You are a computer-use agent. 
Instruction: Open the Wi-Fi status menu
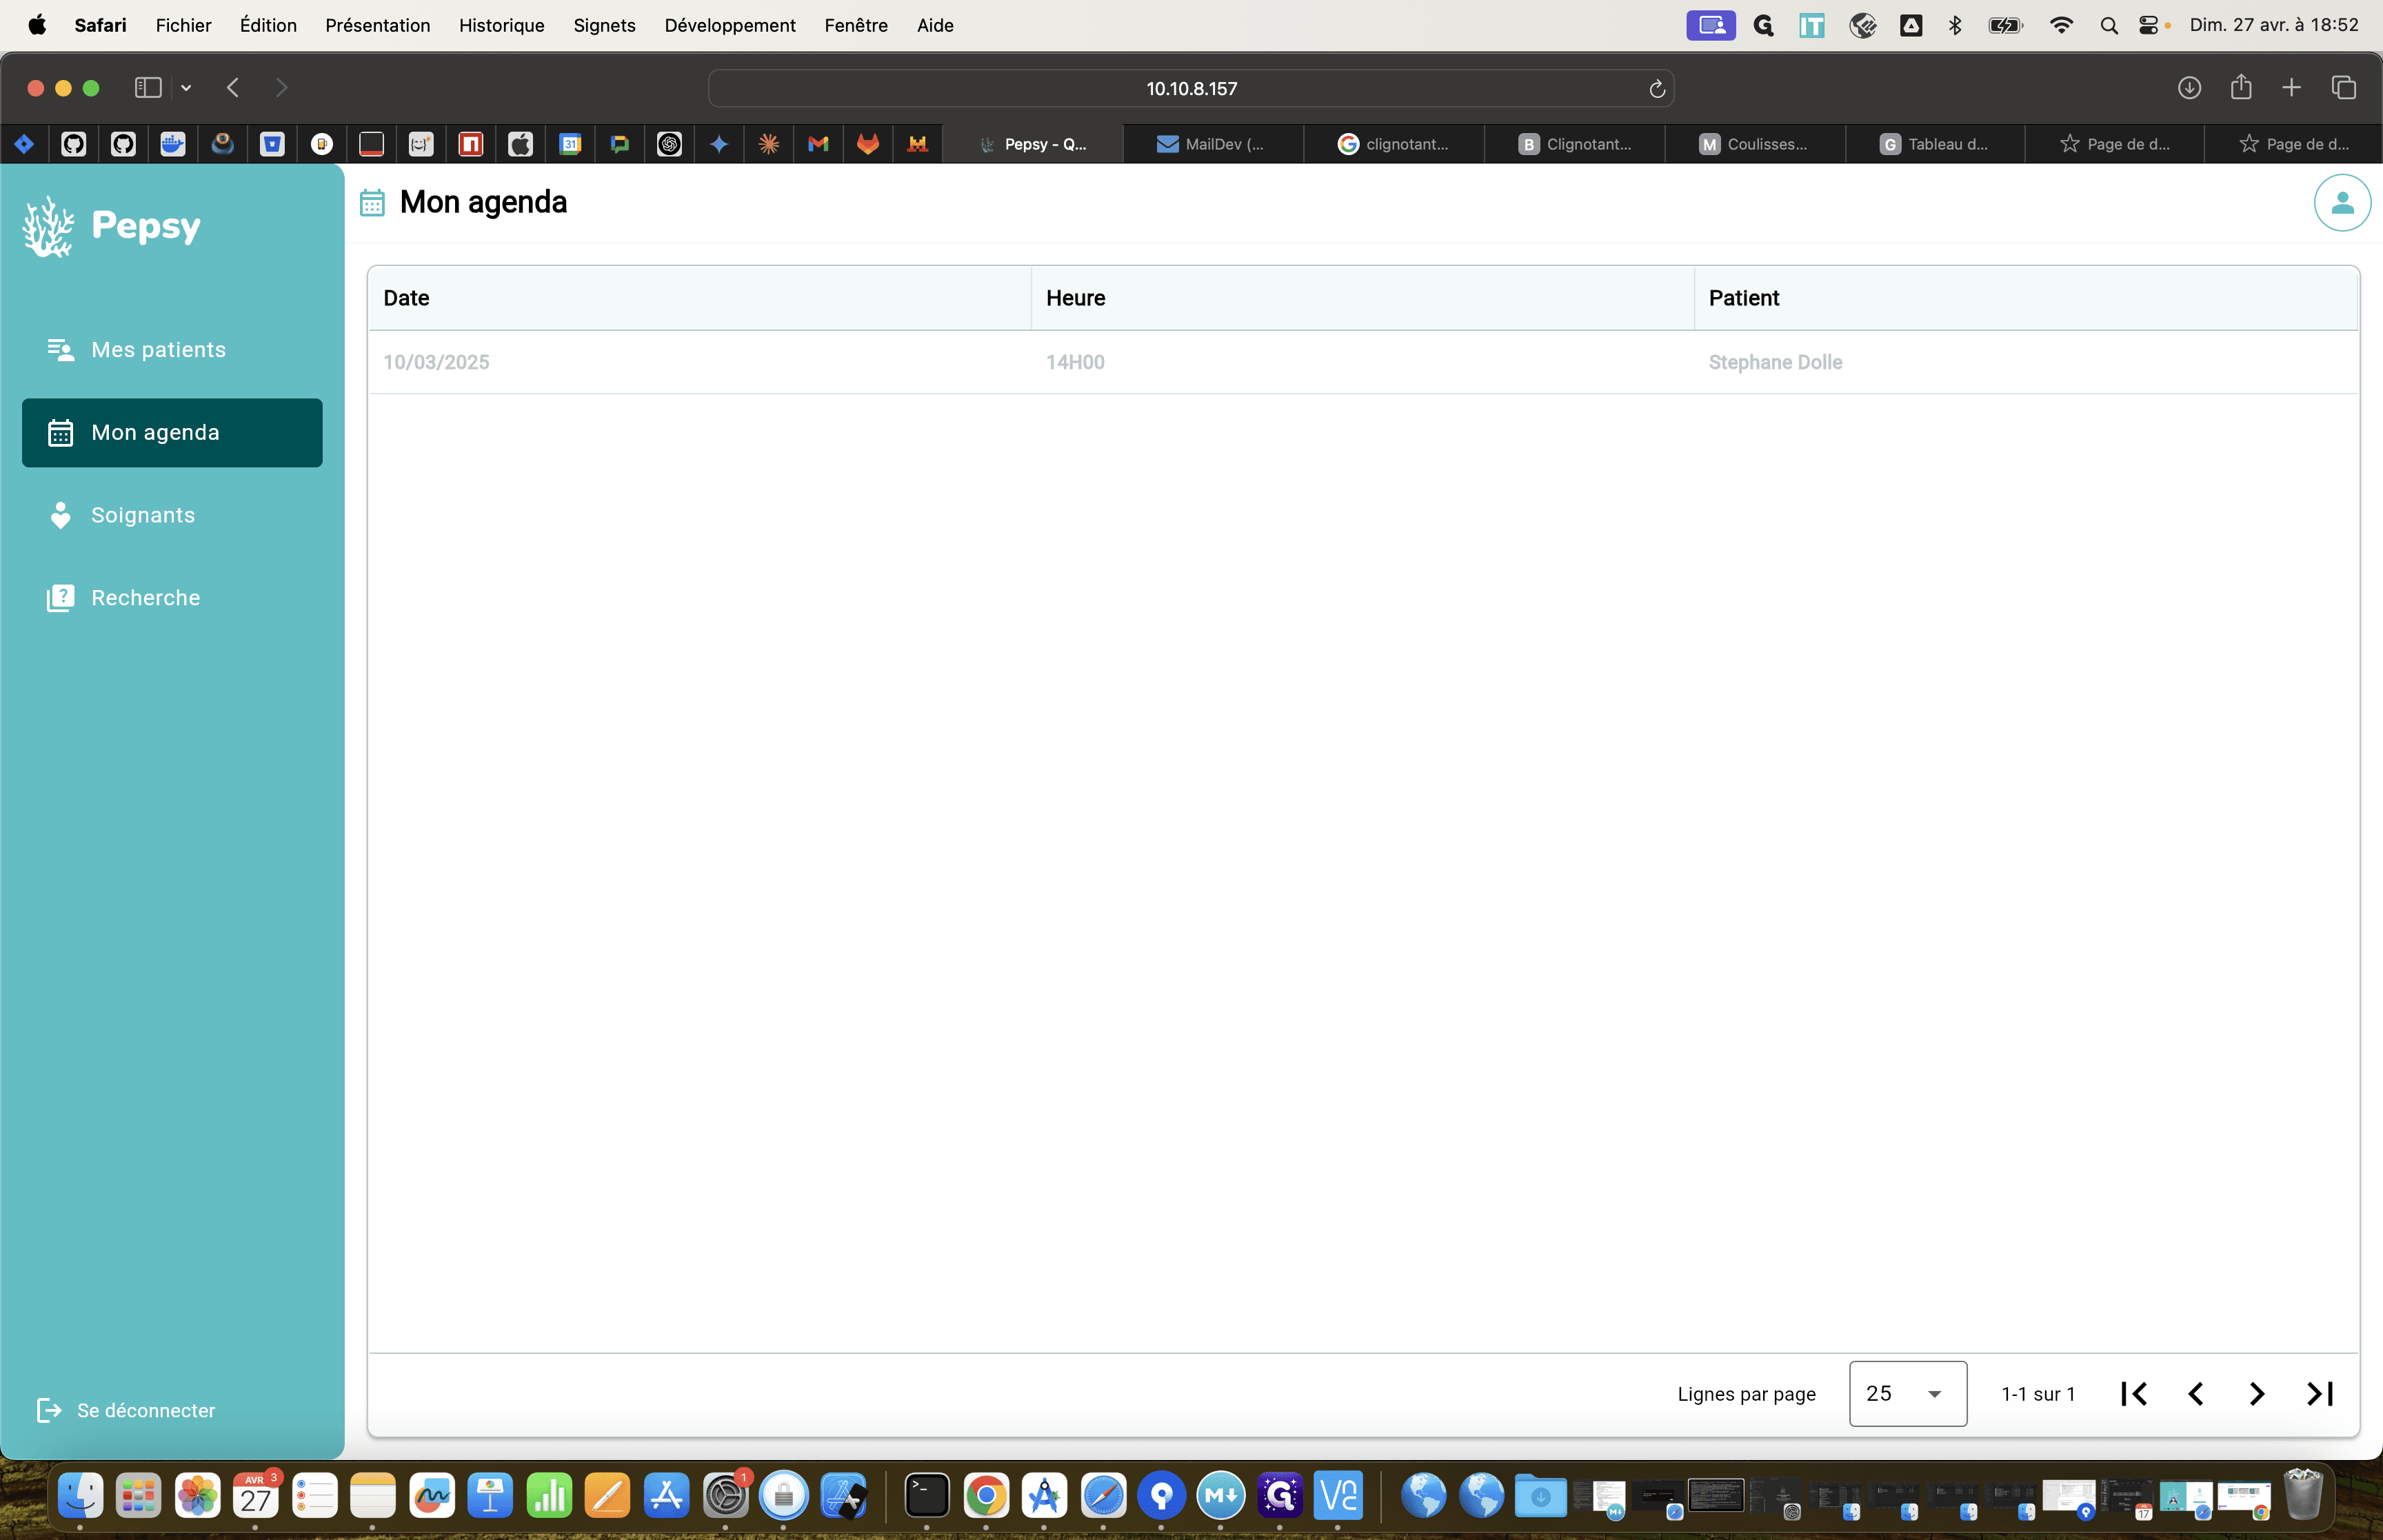2060,26
